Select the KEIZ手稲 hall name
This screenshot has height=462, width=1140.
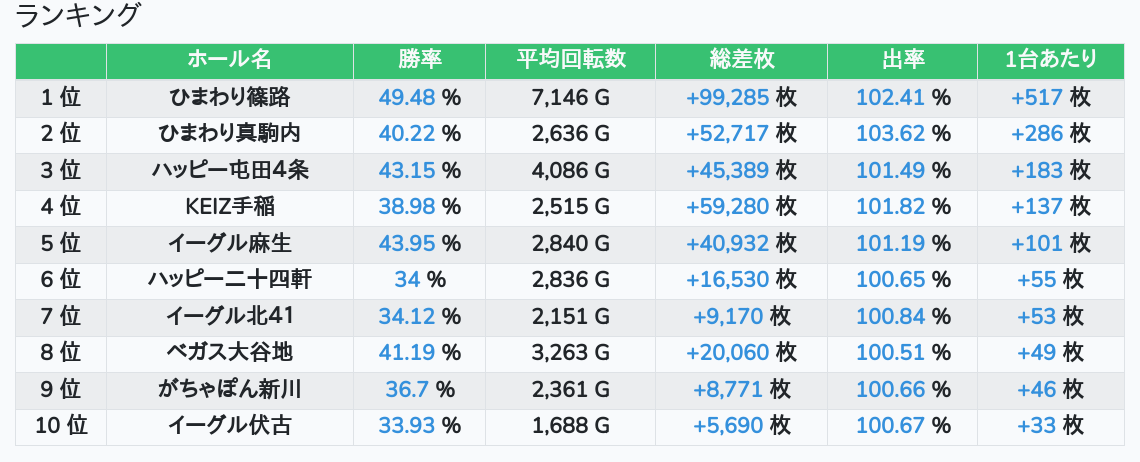(x=229, y=207)
